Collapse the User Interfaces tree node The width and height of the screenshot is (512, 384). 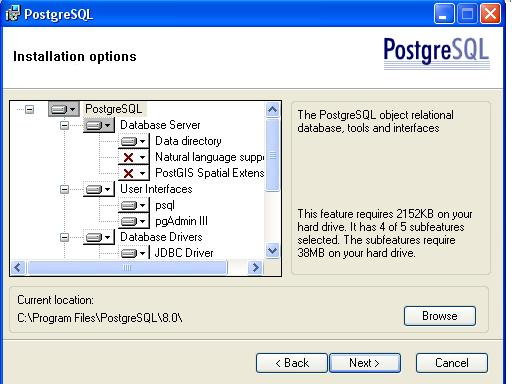[x=64, y=189]
